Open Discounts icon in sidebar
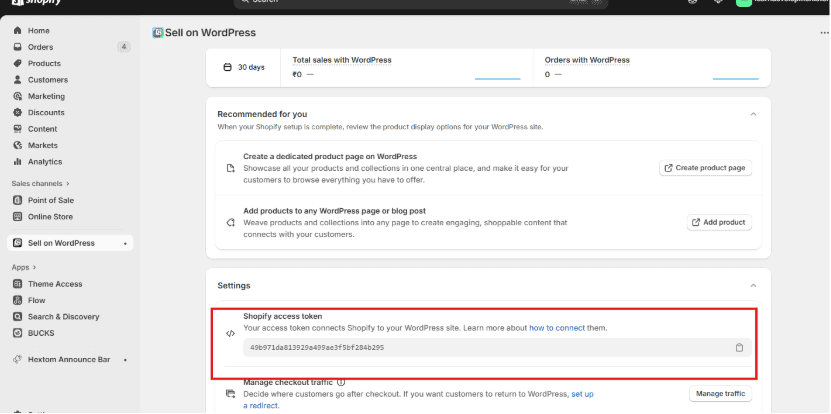Screen dimensions: 831x414 point(17,113)
